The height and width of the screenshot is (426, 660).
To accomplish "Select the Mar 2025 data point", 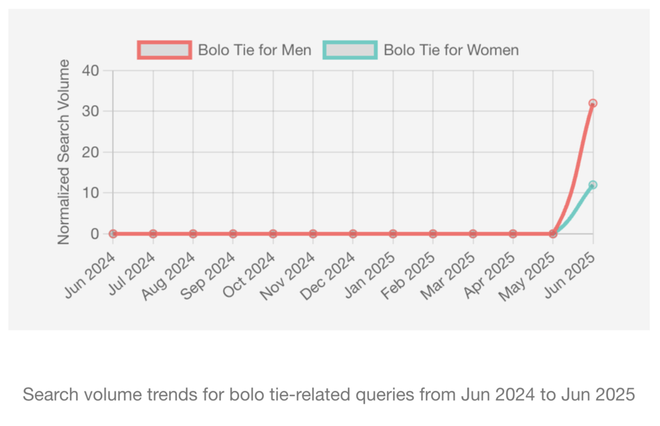I will coord(473,234).
